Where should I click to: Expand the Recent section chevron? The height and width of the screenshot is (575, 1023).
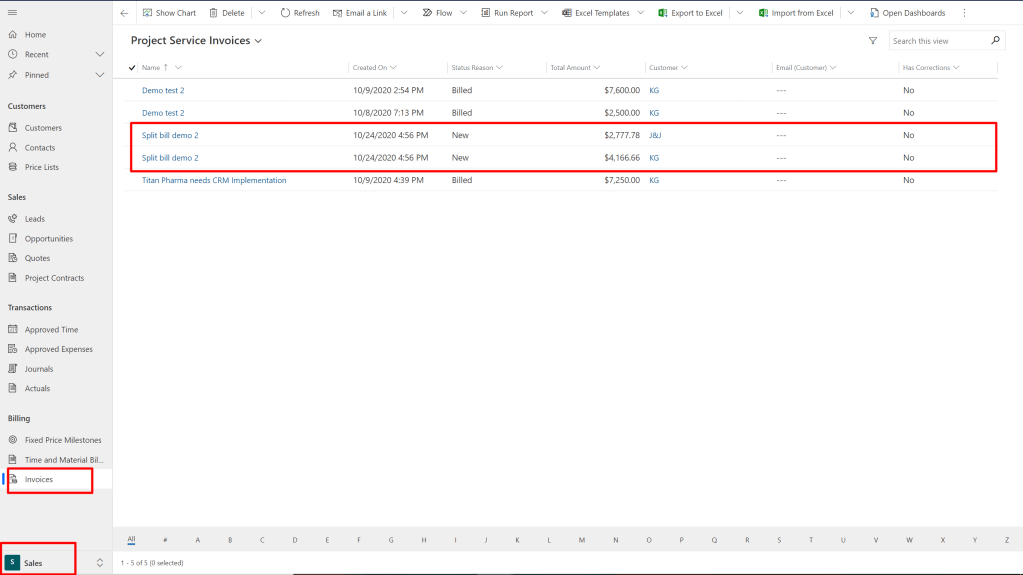(99, 54)
